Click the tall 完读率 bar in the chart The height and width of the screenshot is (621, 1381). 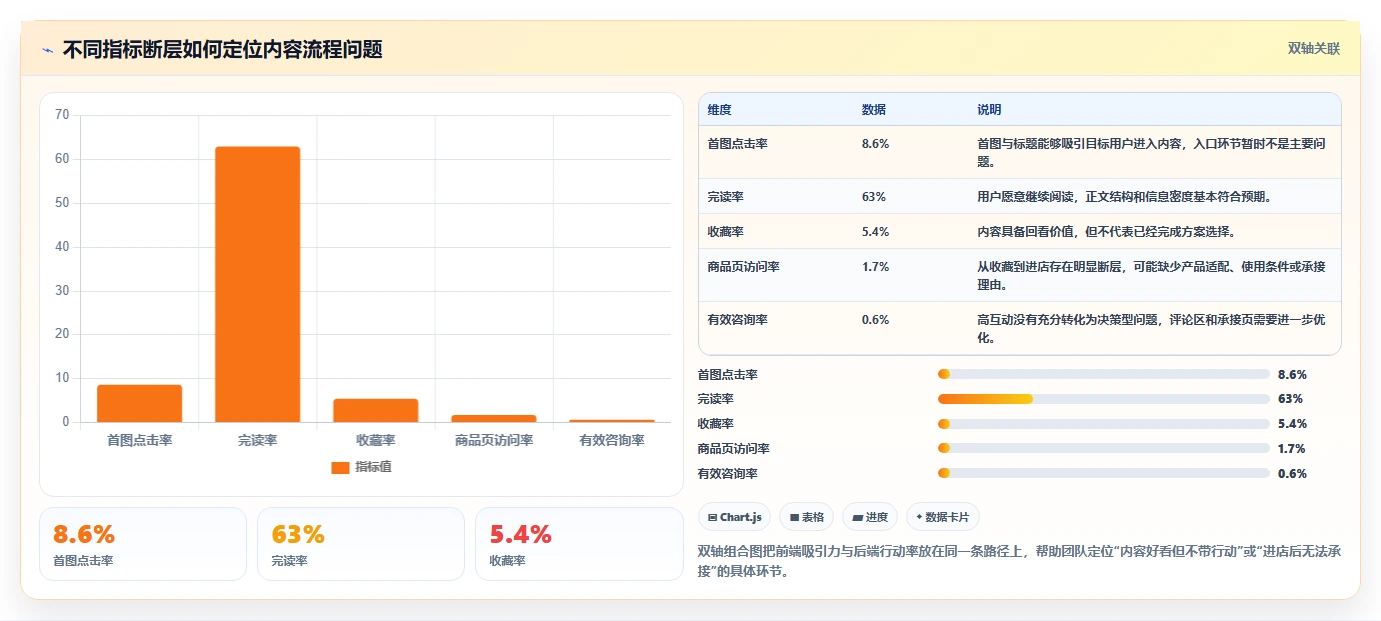click(x=257, y=284)
